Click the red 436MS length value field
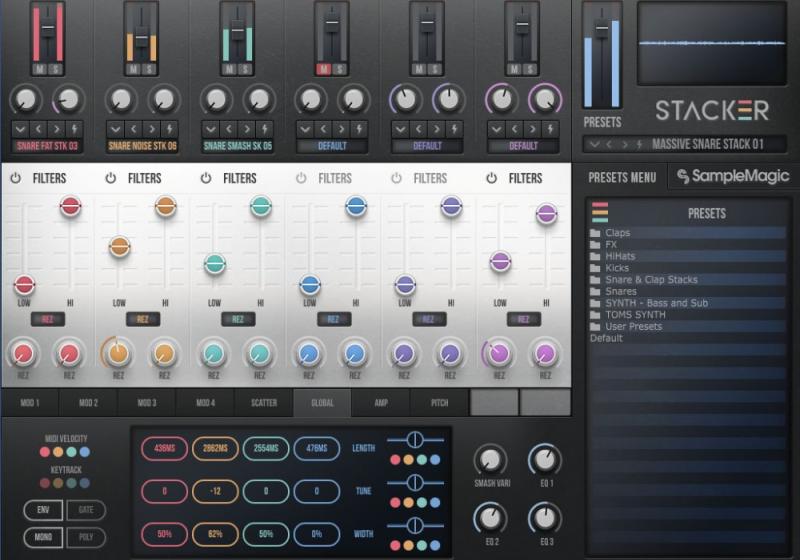Screen dimensions: 800x560 click(164, 449)
